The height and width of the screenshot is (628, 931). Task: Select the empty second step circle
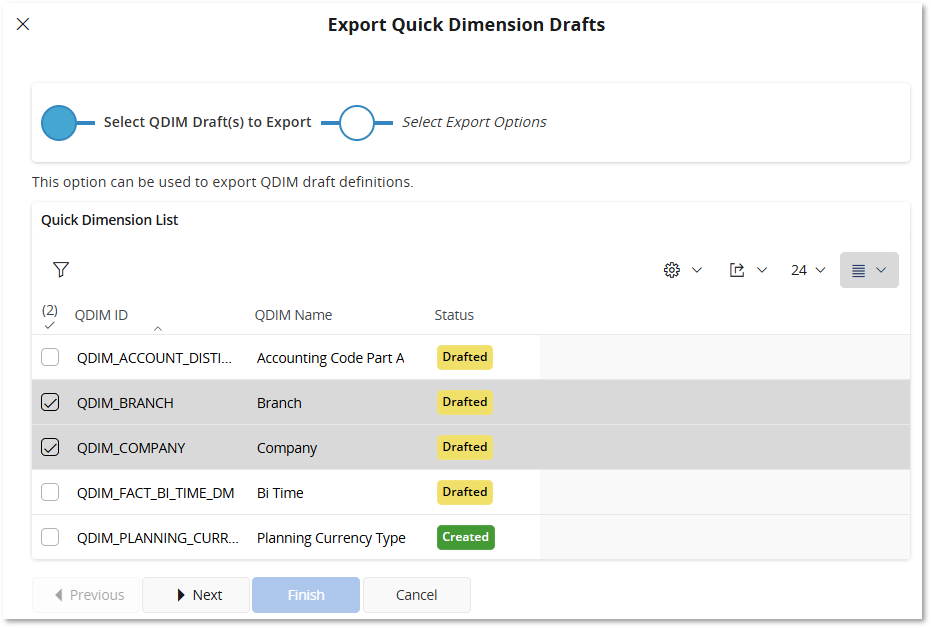(x=356, y=123)
